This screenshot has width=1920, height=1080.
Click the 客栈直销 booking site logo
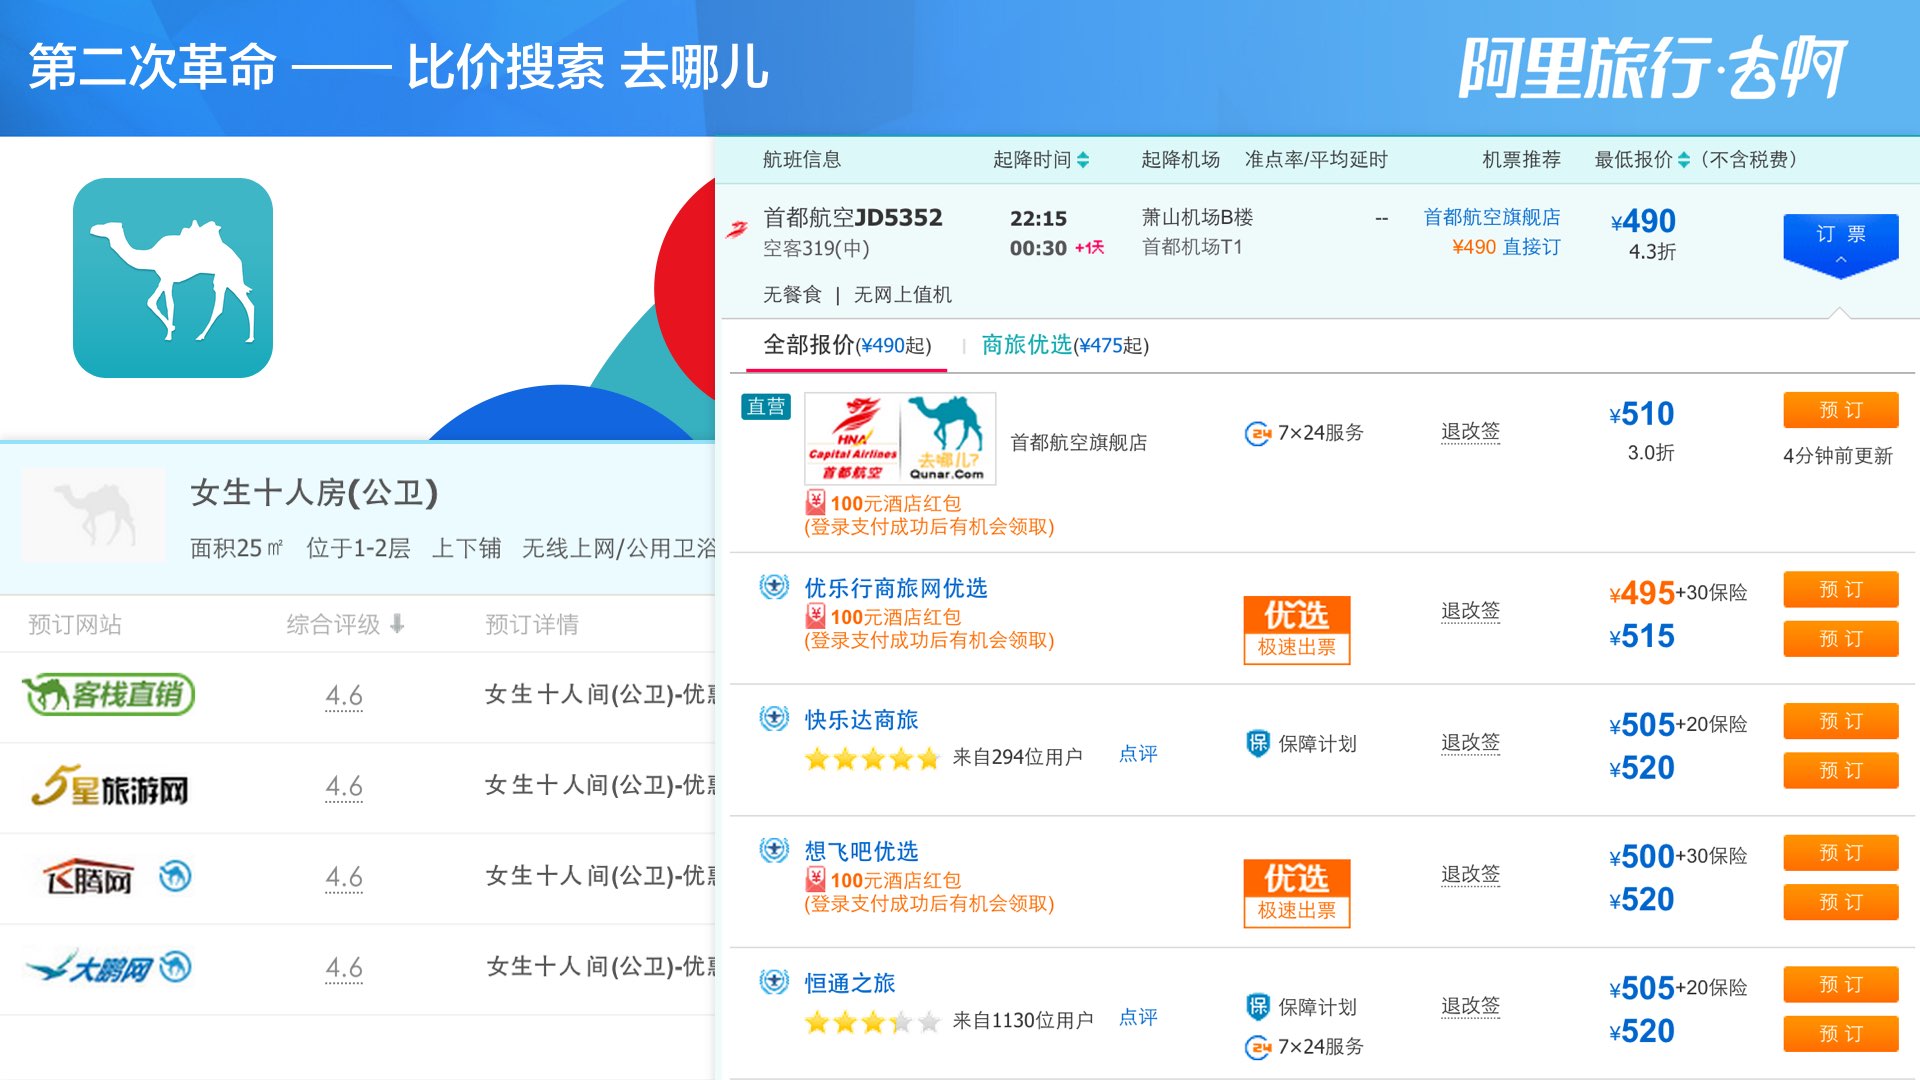pos(108,694)
